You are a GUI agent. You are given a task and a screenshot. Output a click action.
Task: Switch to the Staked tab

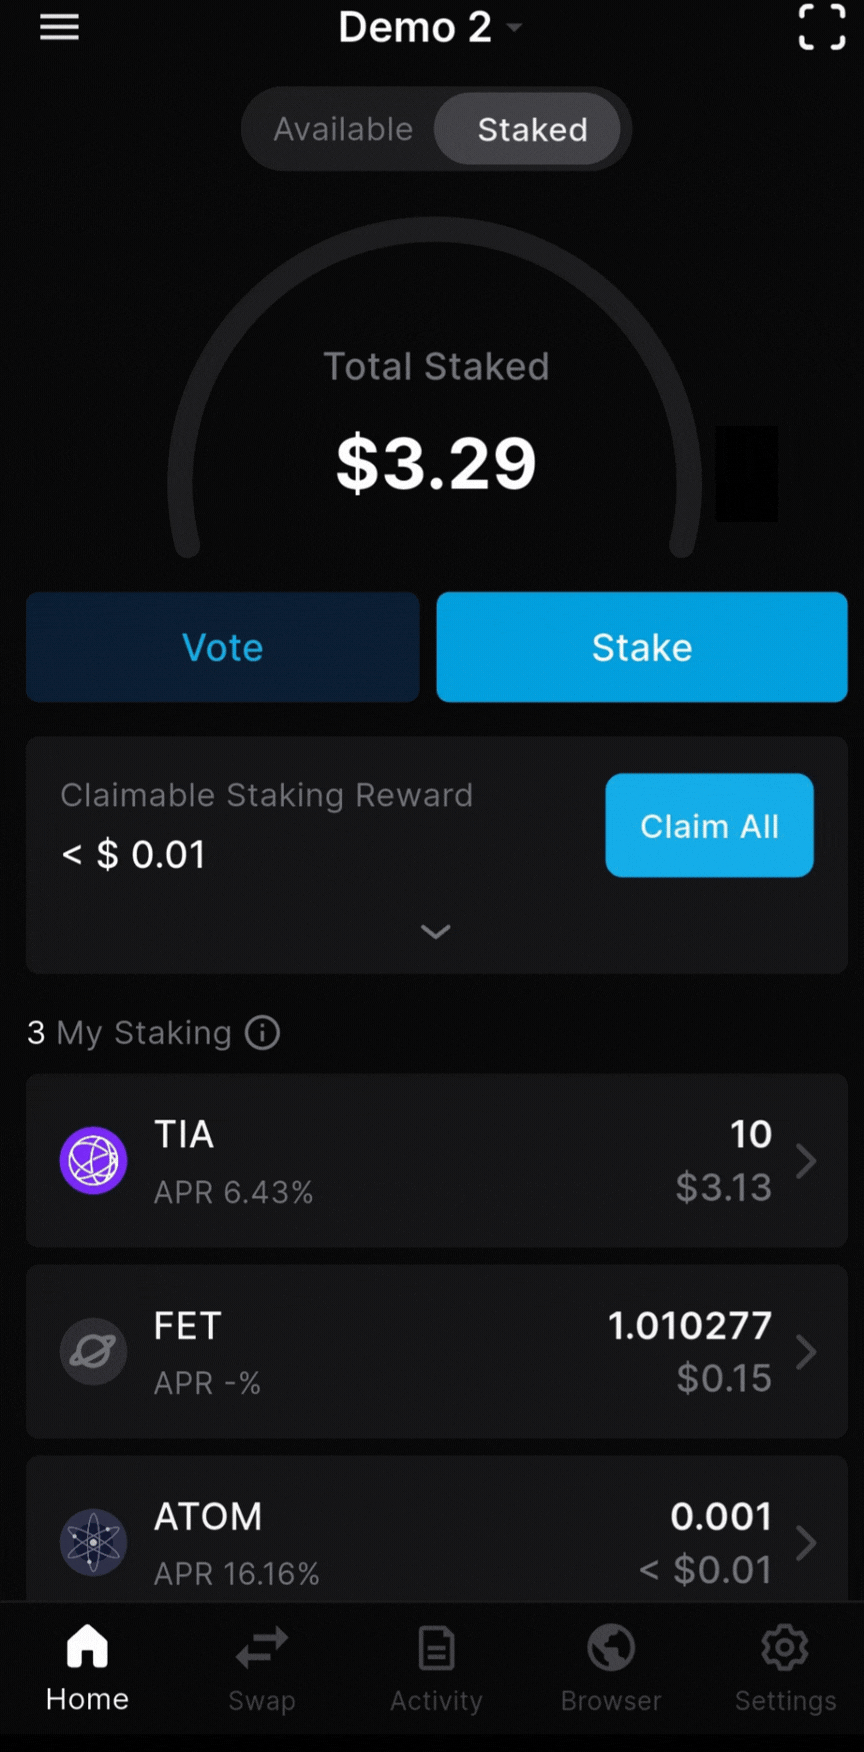pyautogui.click(x=531, y=129)
